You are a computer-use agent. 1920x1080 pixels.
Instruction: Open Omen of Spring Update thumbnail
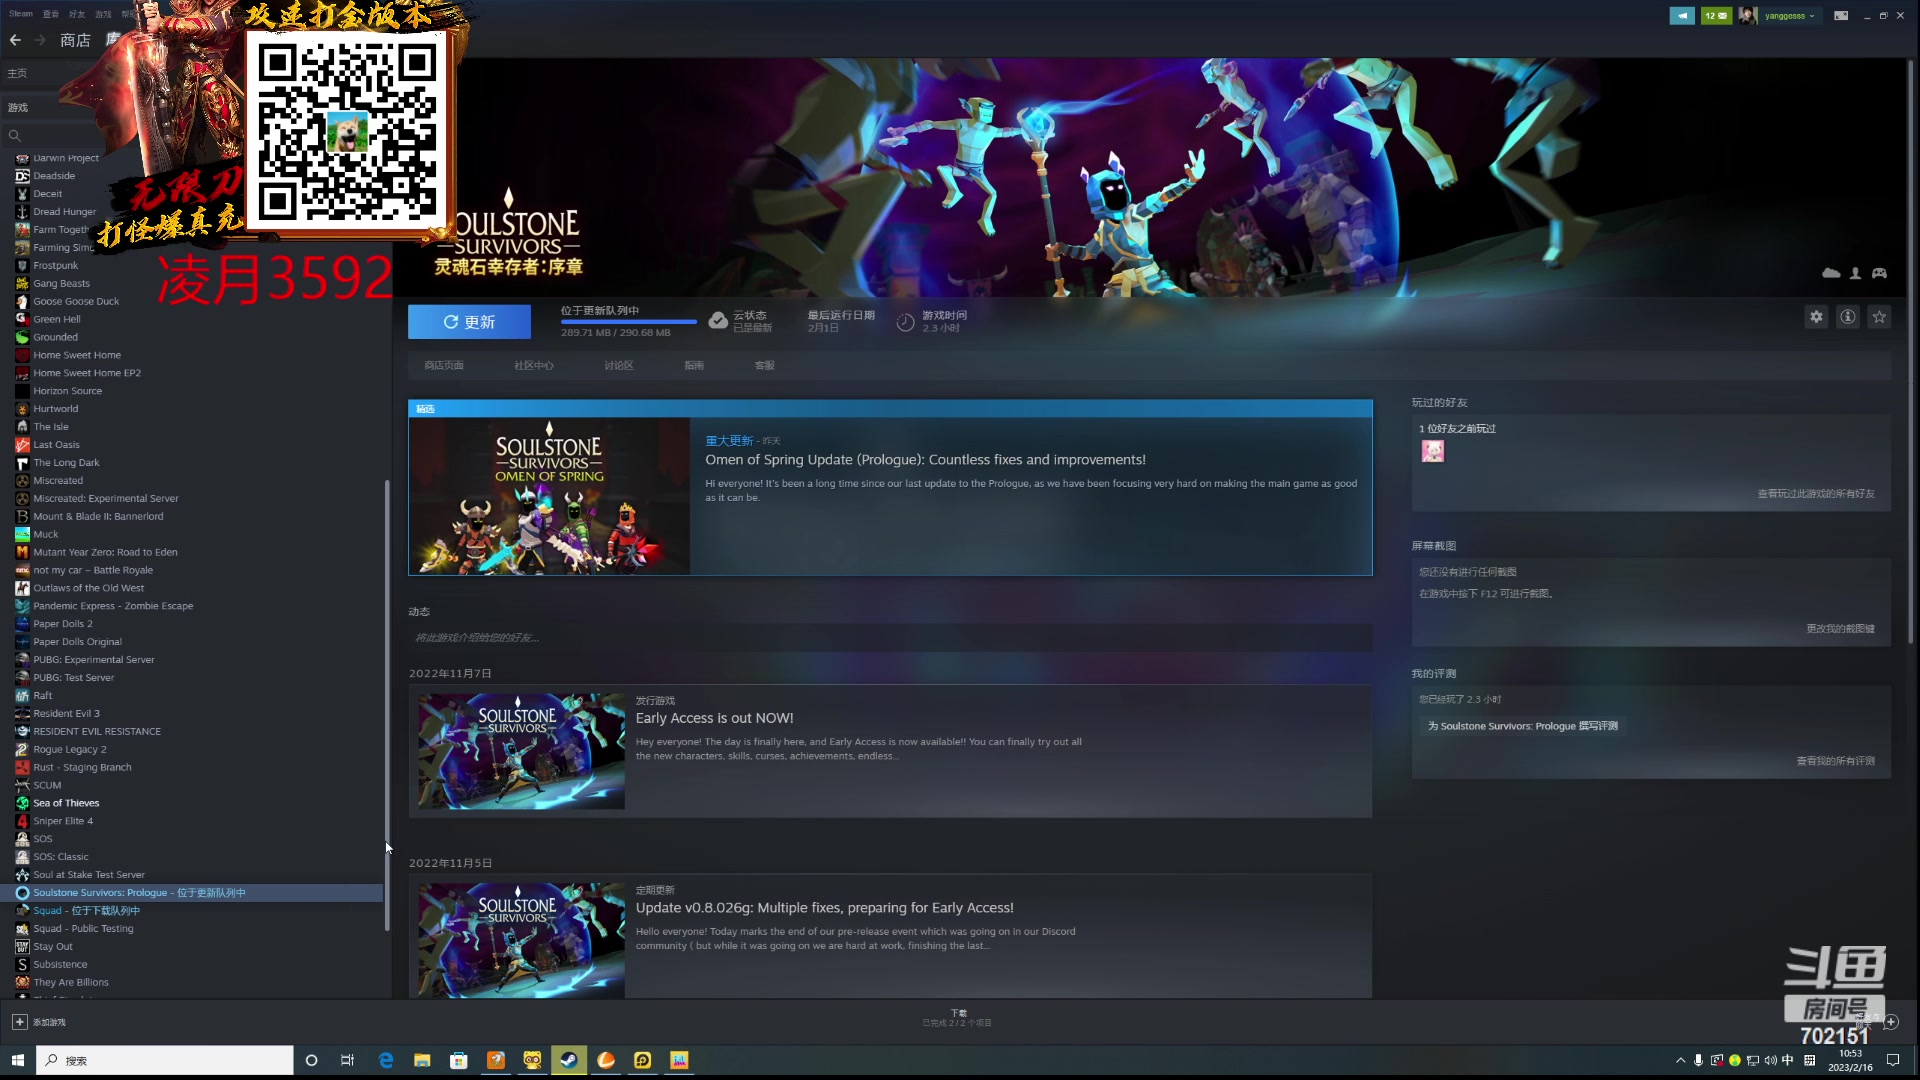click(549, 497)
